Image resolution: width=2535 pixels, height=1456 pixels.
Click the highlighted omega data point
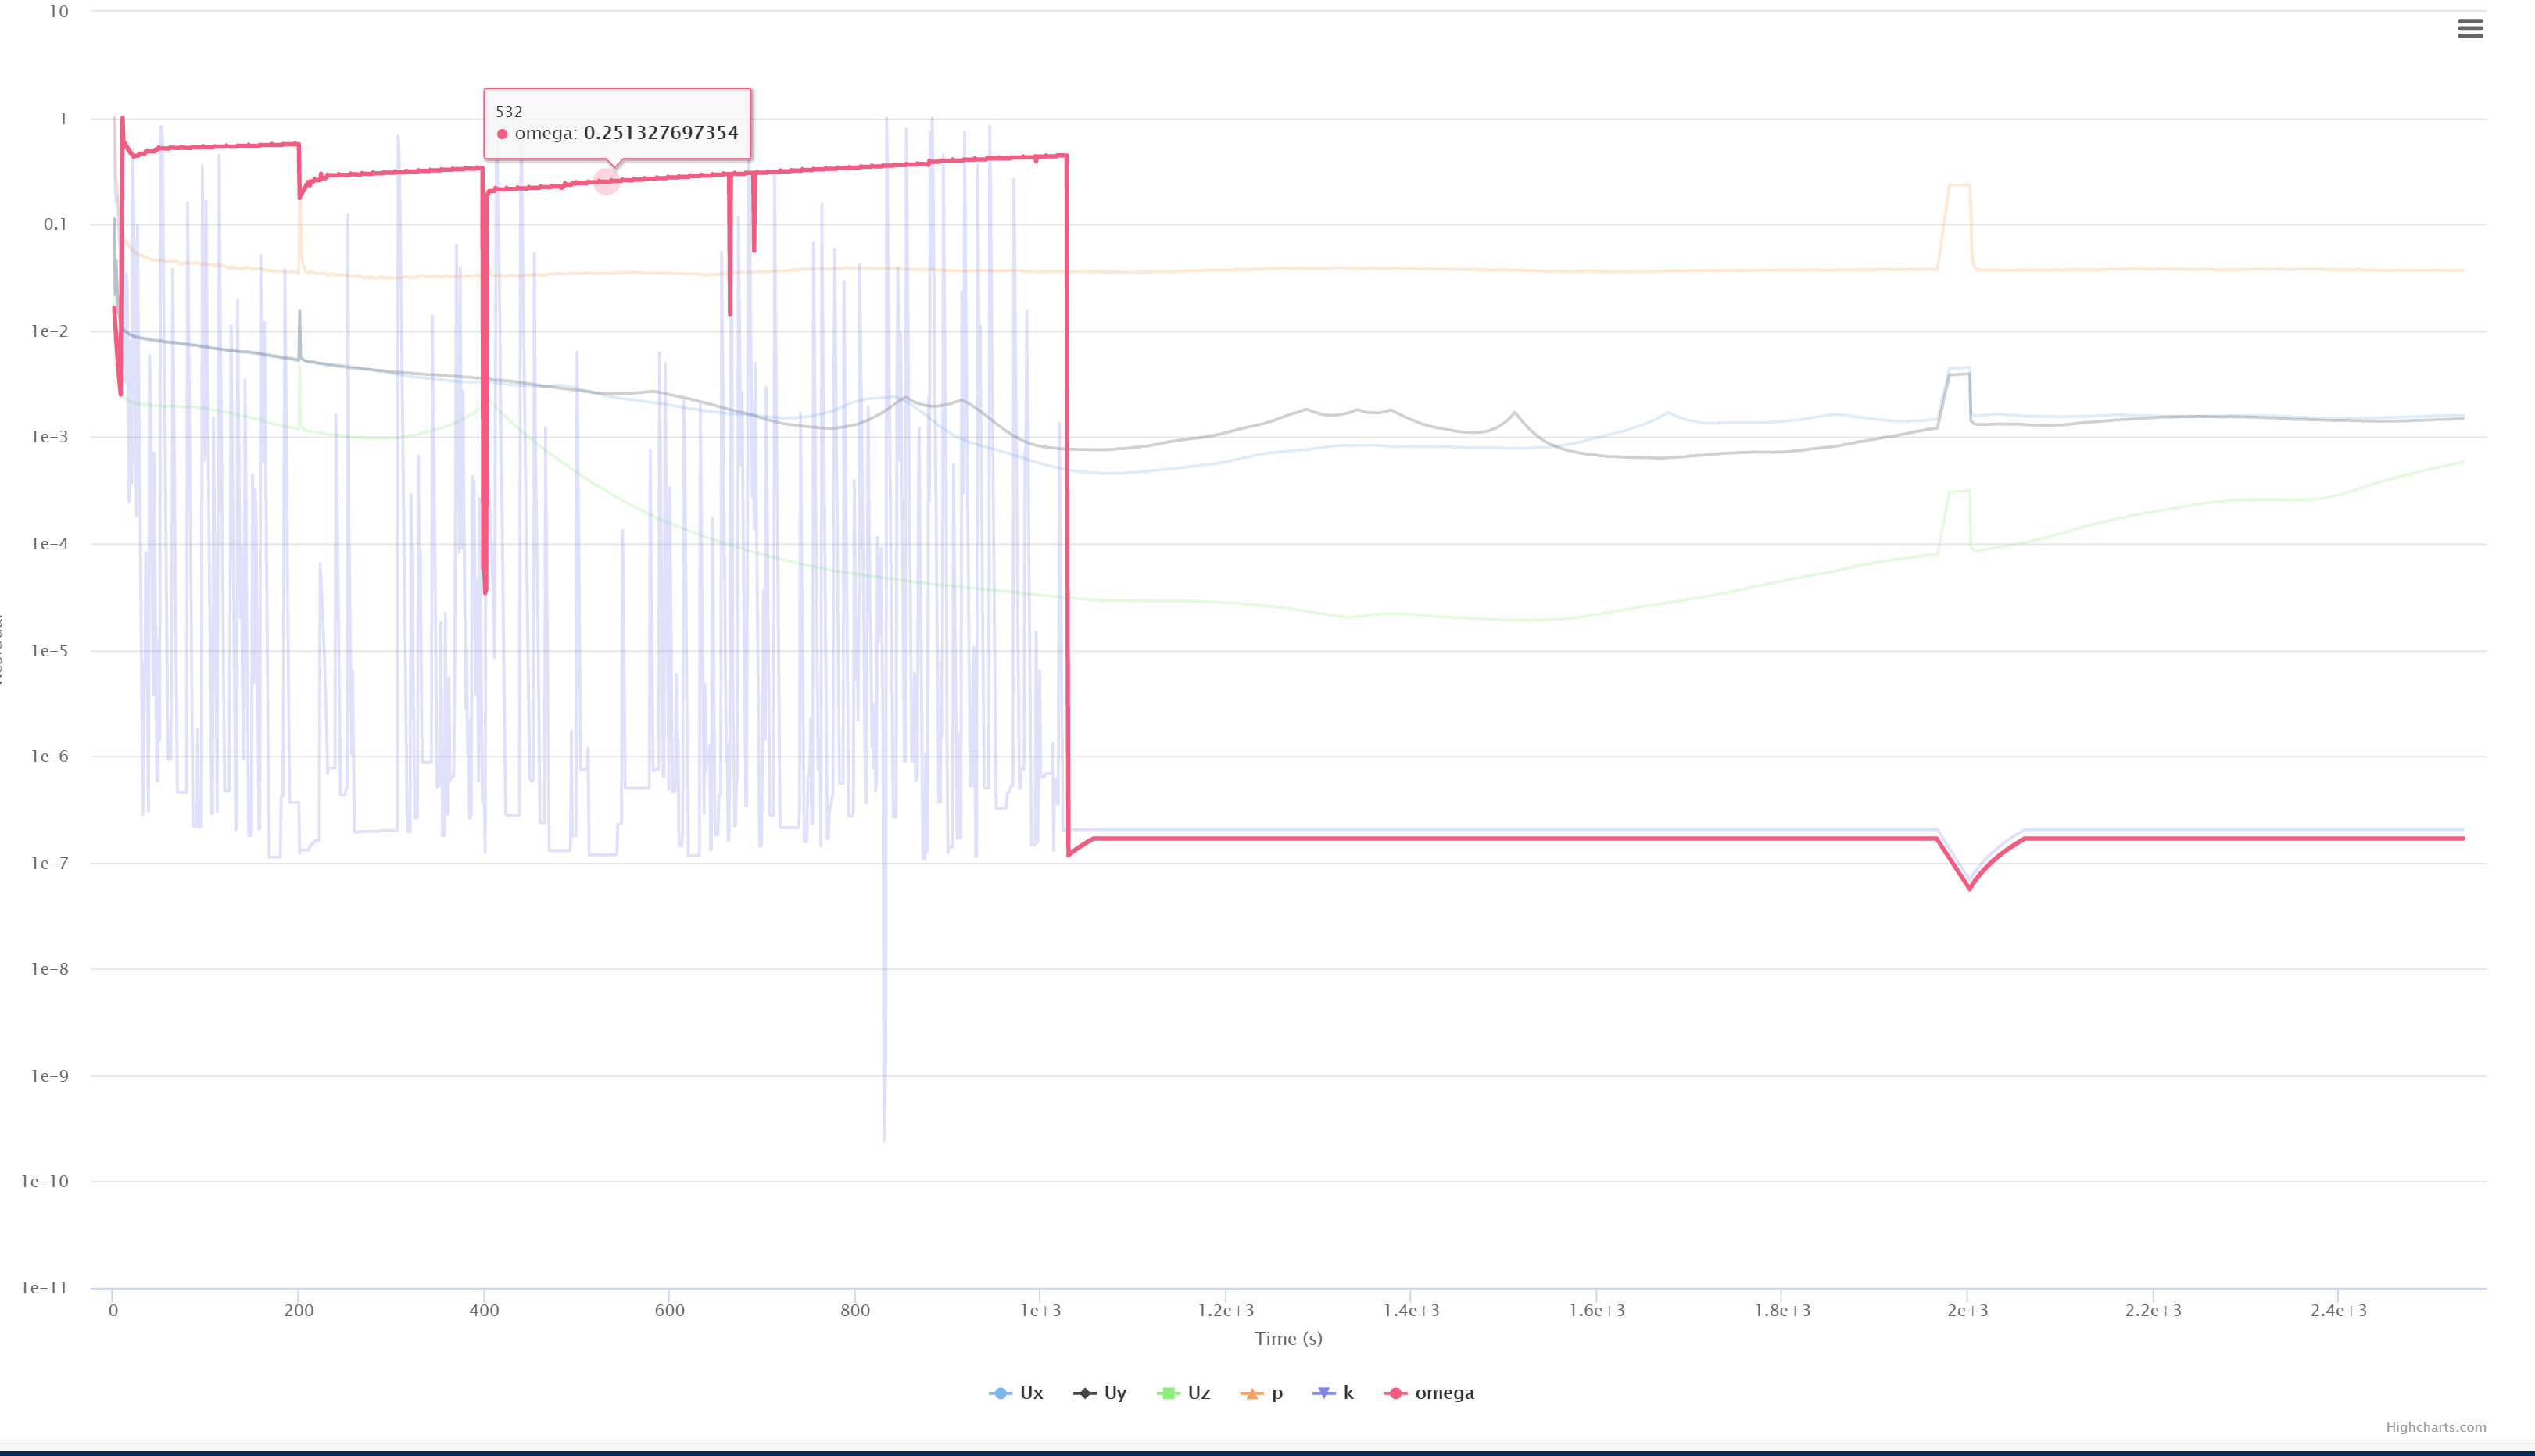click(606, 181)
